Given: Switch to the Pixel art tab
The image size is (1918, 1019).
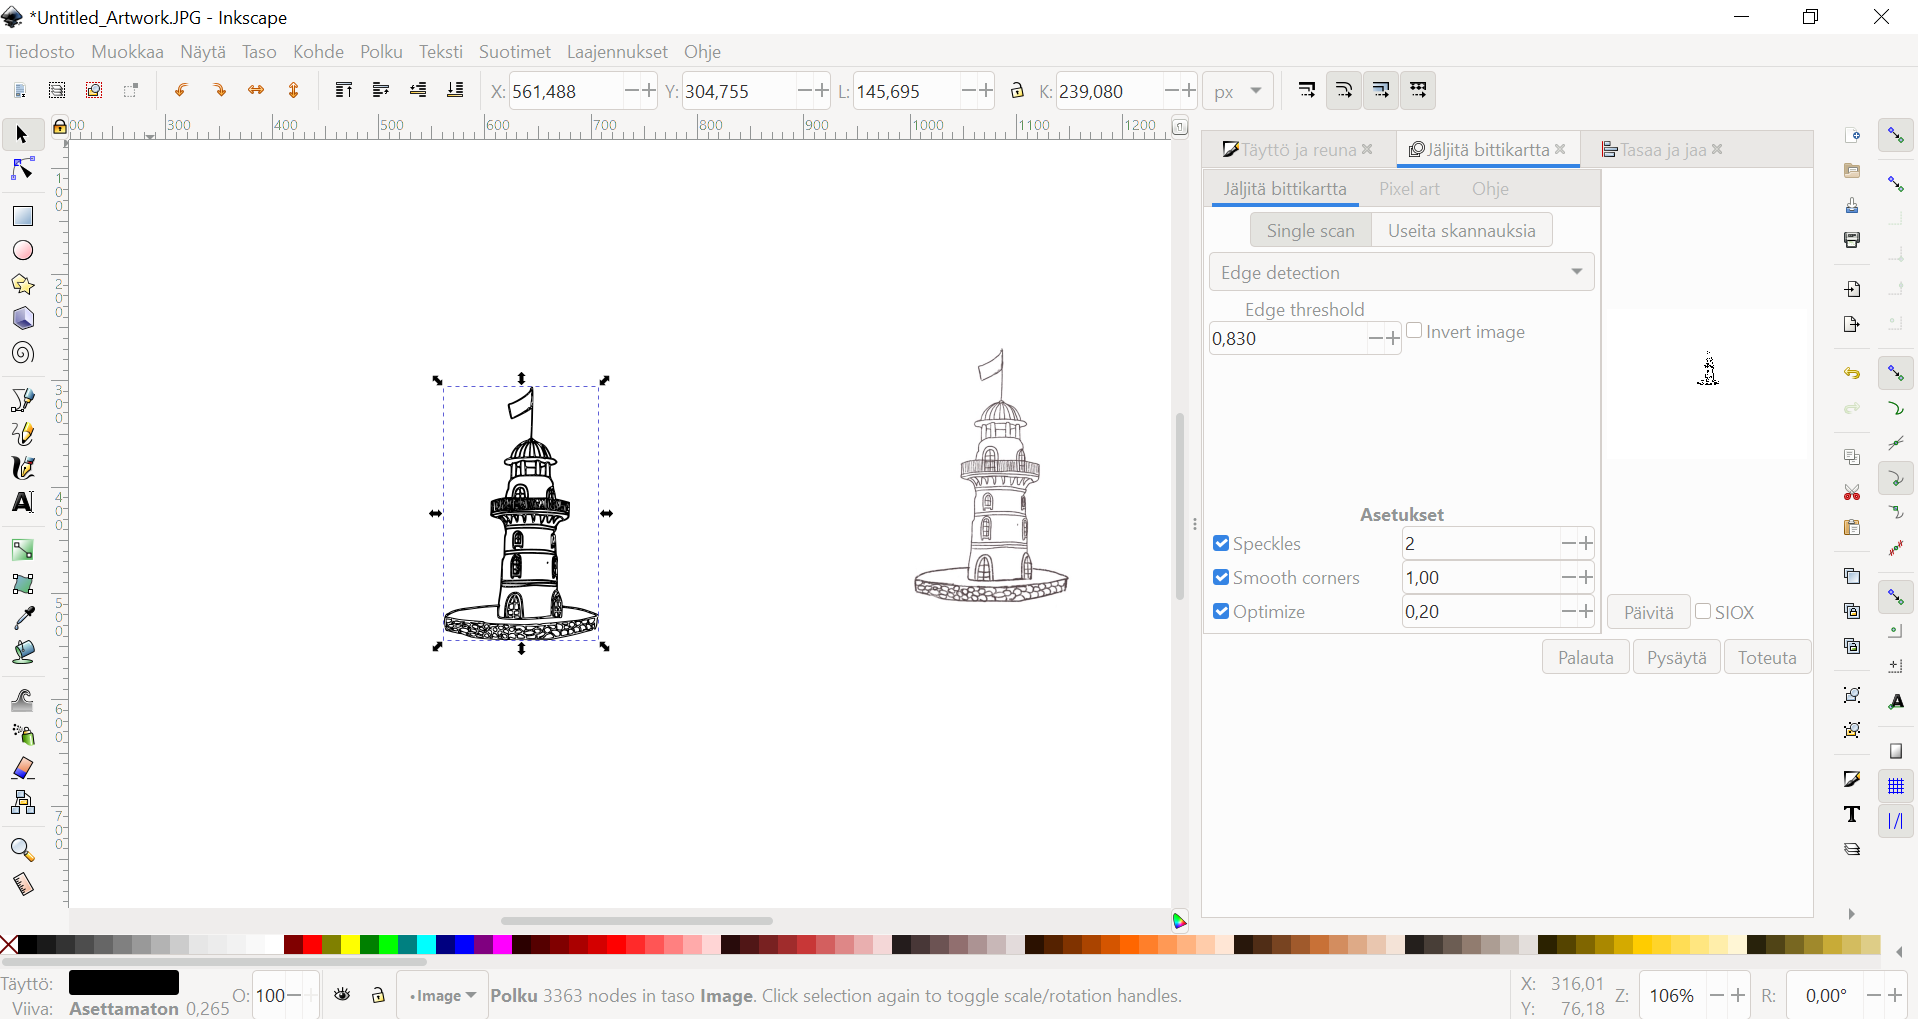Looking at the screenshot, I should (1409, 189).
